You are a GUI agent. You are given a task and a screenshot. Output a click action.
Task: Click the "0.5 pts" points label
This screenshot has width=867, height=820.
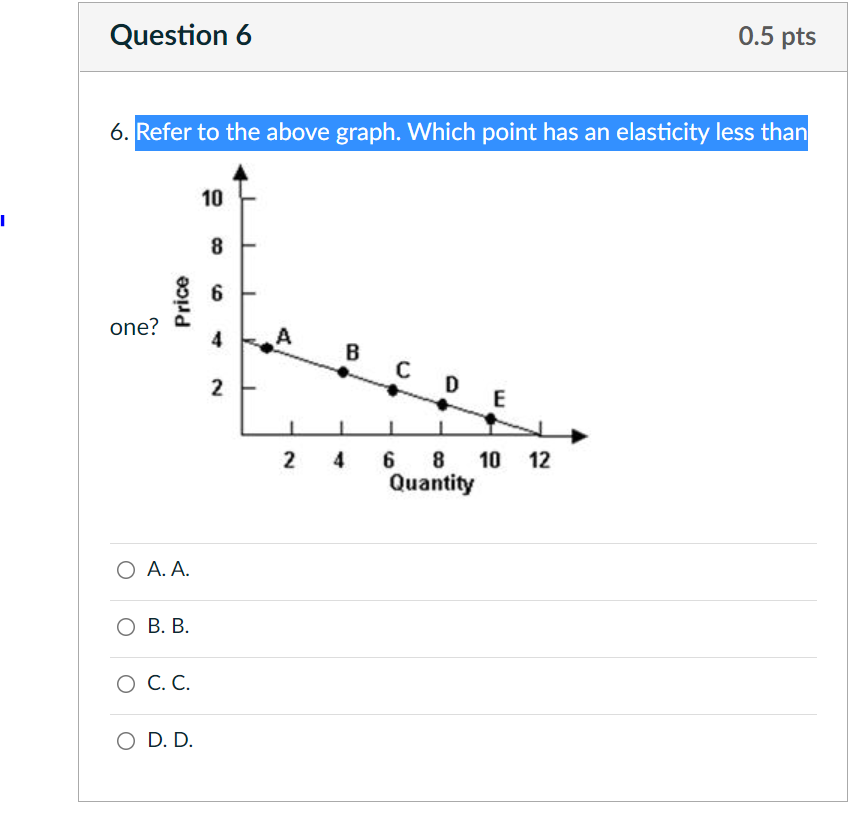click(x=777, y=37)
